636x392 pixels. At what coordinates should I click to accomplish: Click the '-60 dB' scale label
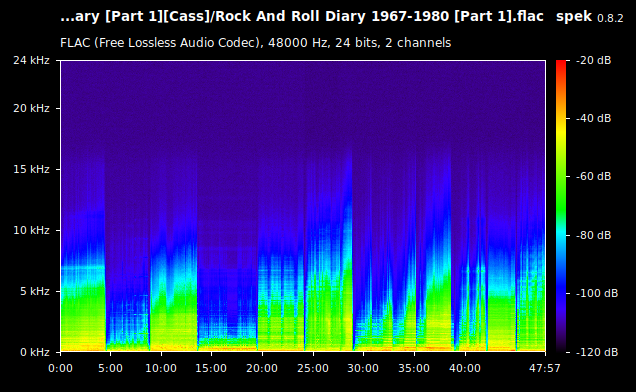click(593, 177)
